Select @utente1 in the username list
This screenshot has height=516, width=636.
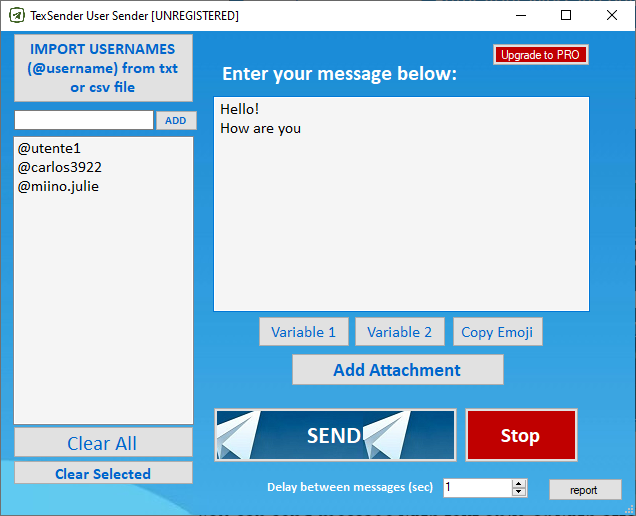click(x=49, y=148)
